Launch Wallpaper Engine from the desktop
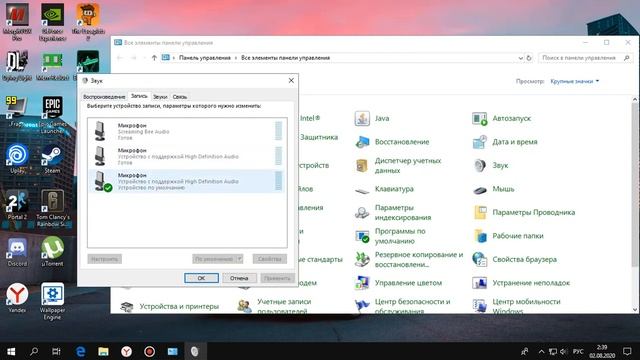 [x=52, y=302]
